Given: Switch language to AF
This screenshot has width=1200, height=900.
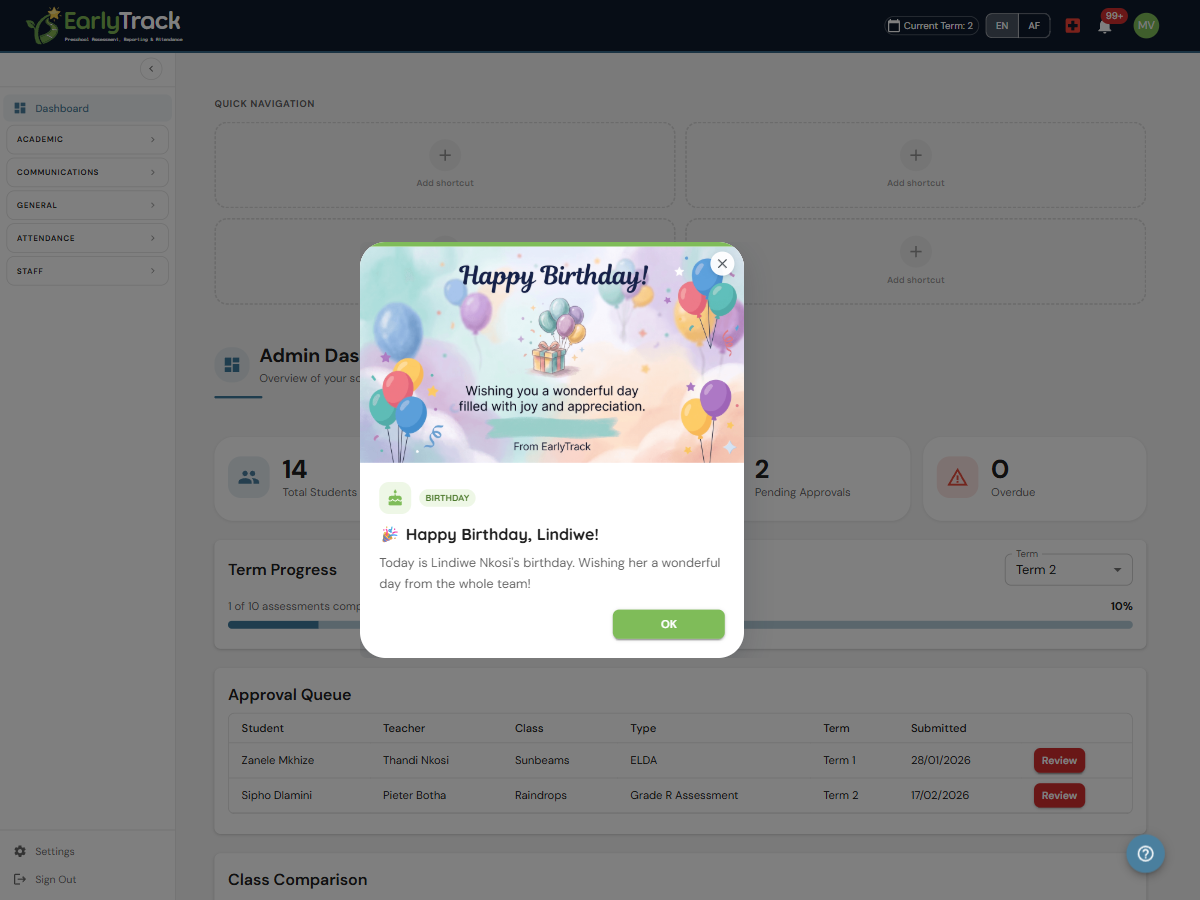Looking at the screenshot, I should coord(1034,26).
